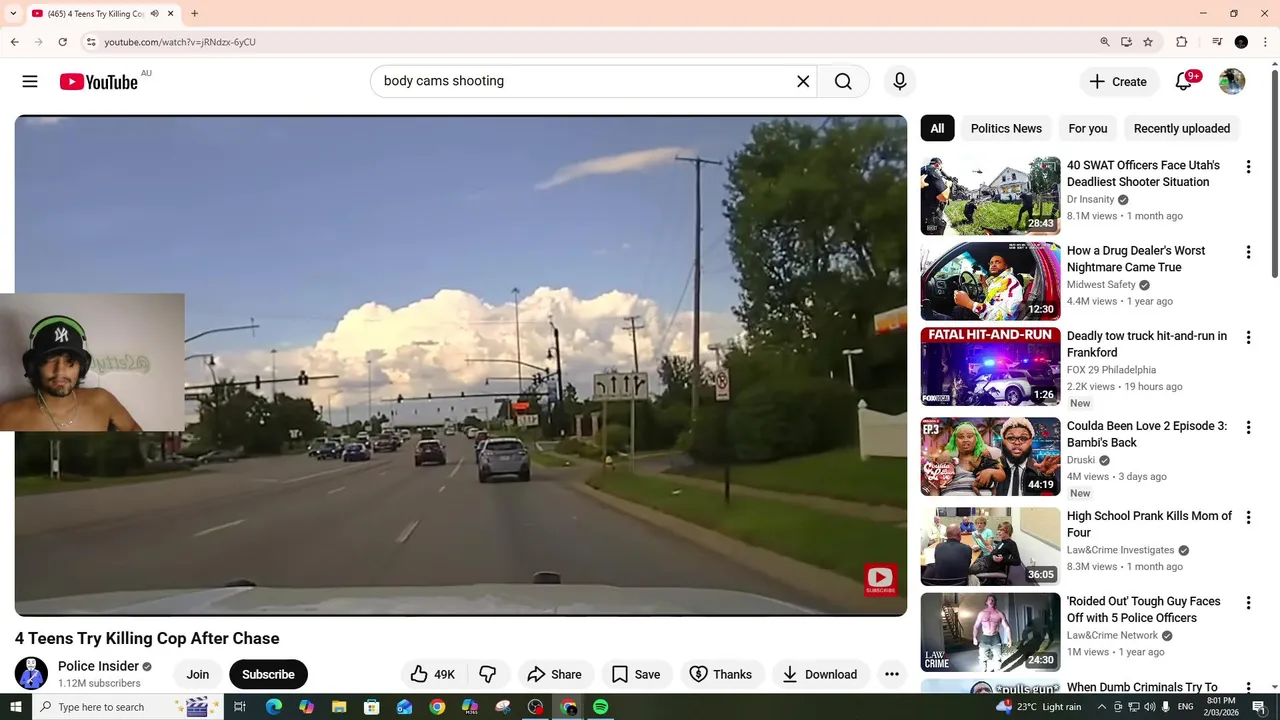This screenshot has width=1280, height=720.
Task: Open YouTube notifications bell
Action: tap(1184, 82)
